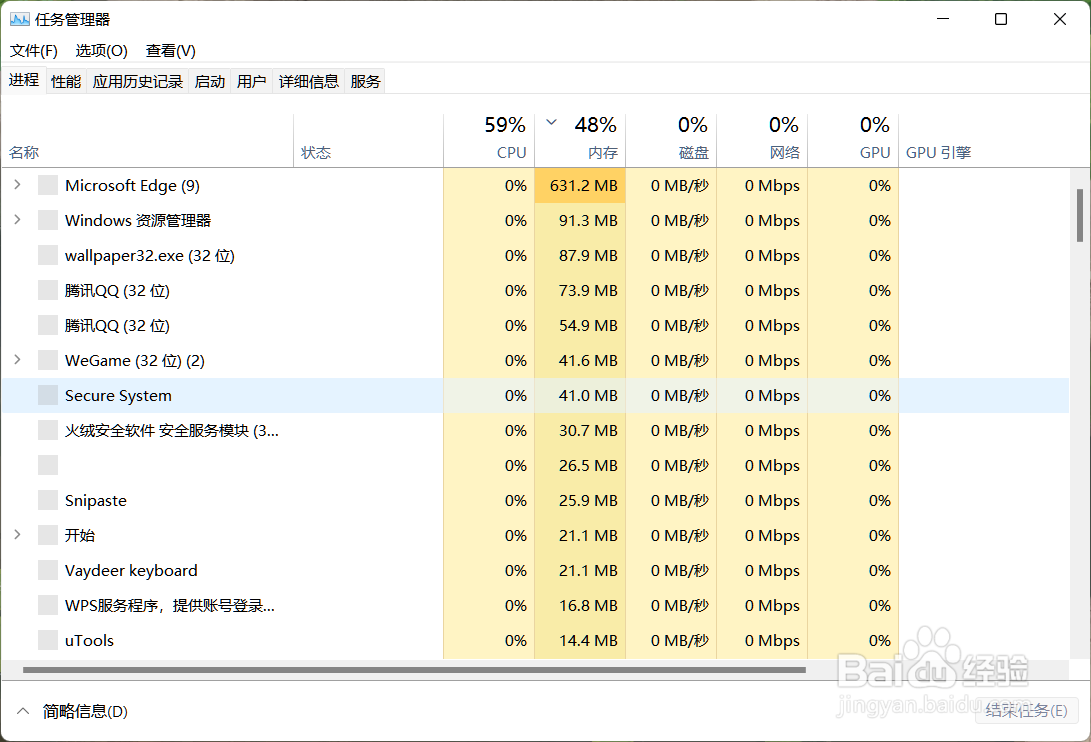Click the 91.3 MB memory cell
Image resolution: width=1091 pixels, height=742 pixels.
pyautogui.click(x=580, y=221)
